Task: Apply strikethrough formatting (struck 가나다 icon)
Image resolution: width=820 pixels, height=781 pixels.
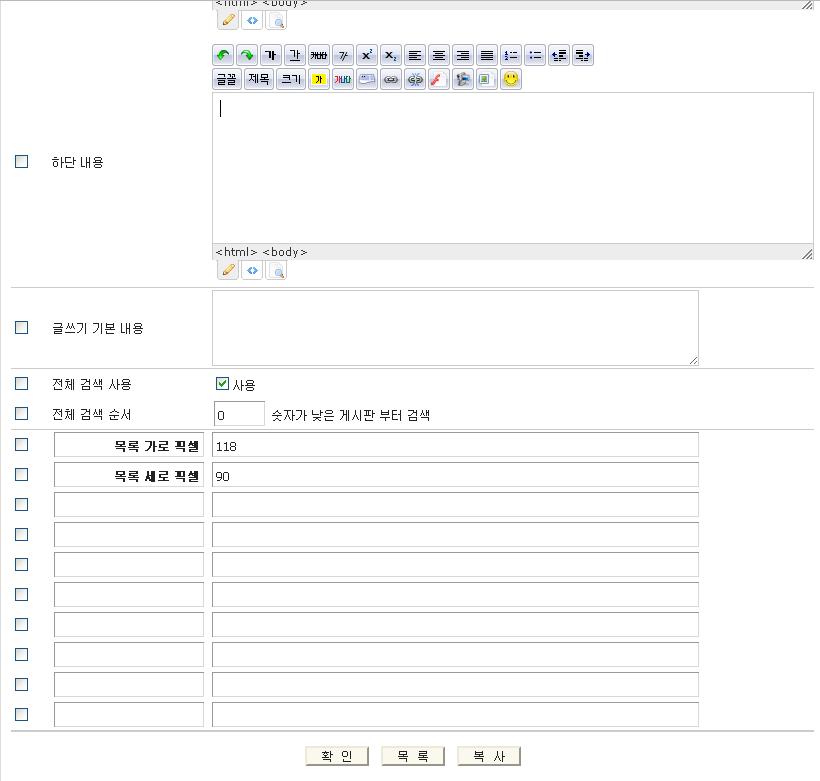Action: click(x=319, y=55)
